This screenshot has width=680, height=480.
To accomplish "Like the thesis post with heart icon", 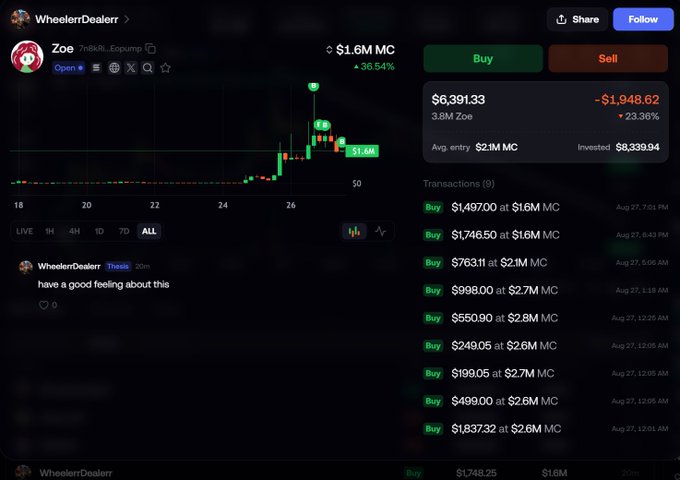I will 44,305.
